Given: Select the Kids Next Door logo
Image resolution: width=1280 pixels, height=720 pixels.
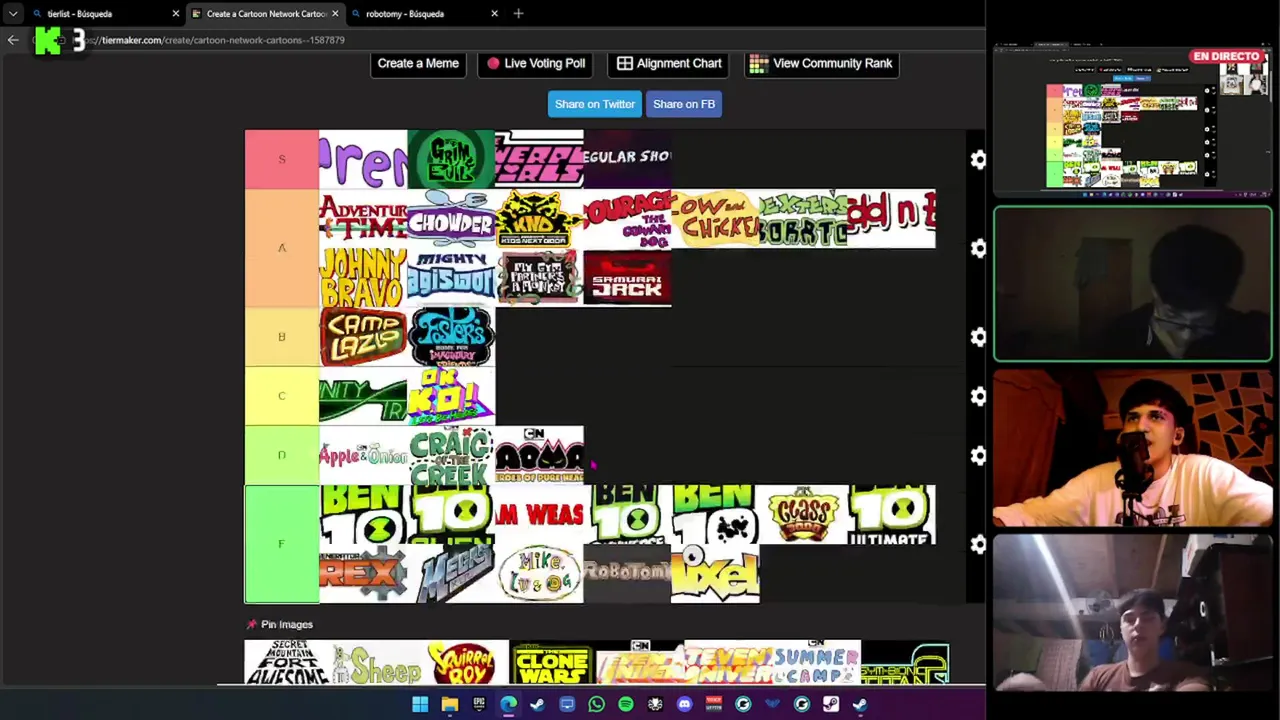Looking at the screenshot, I should coord(539,218).
